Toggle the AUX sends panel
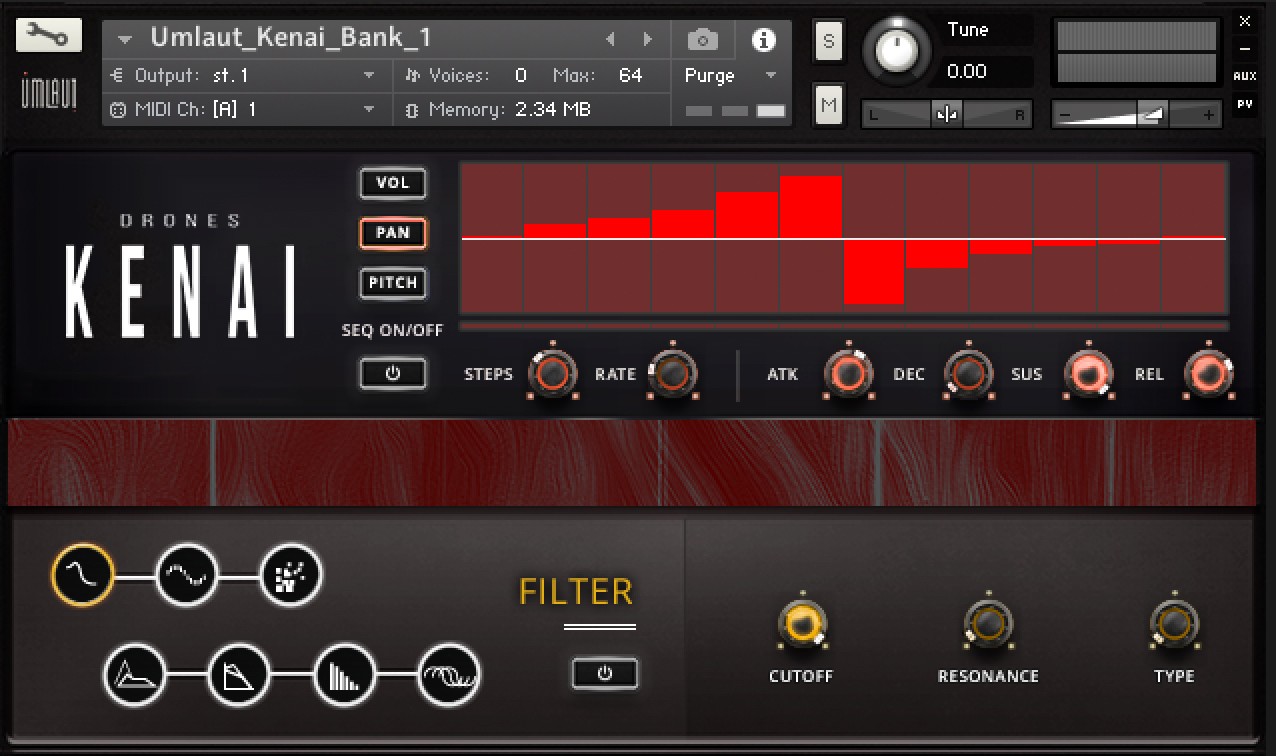The image size is (1276, 756). (x=1245, y=77)
